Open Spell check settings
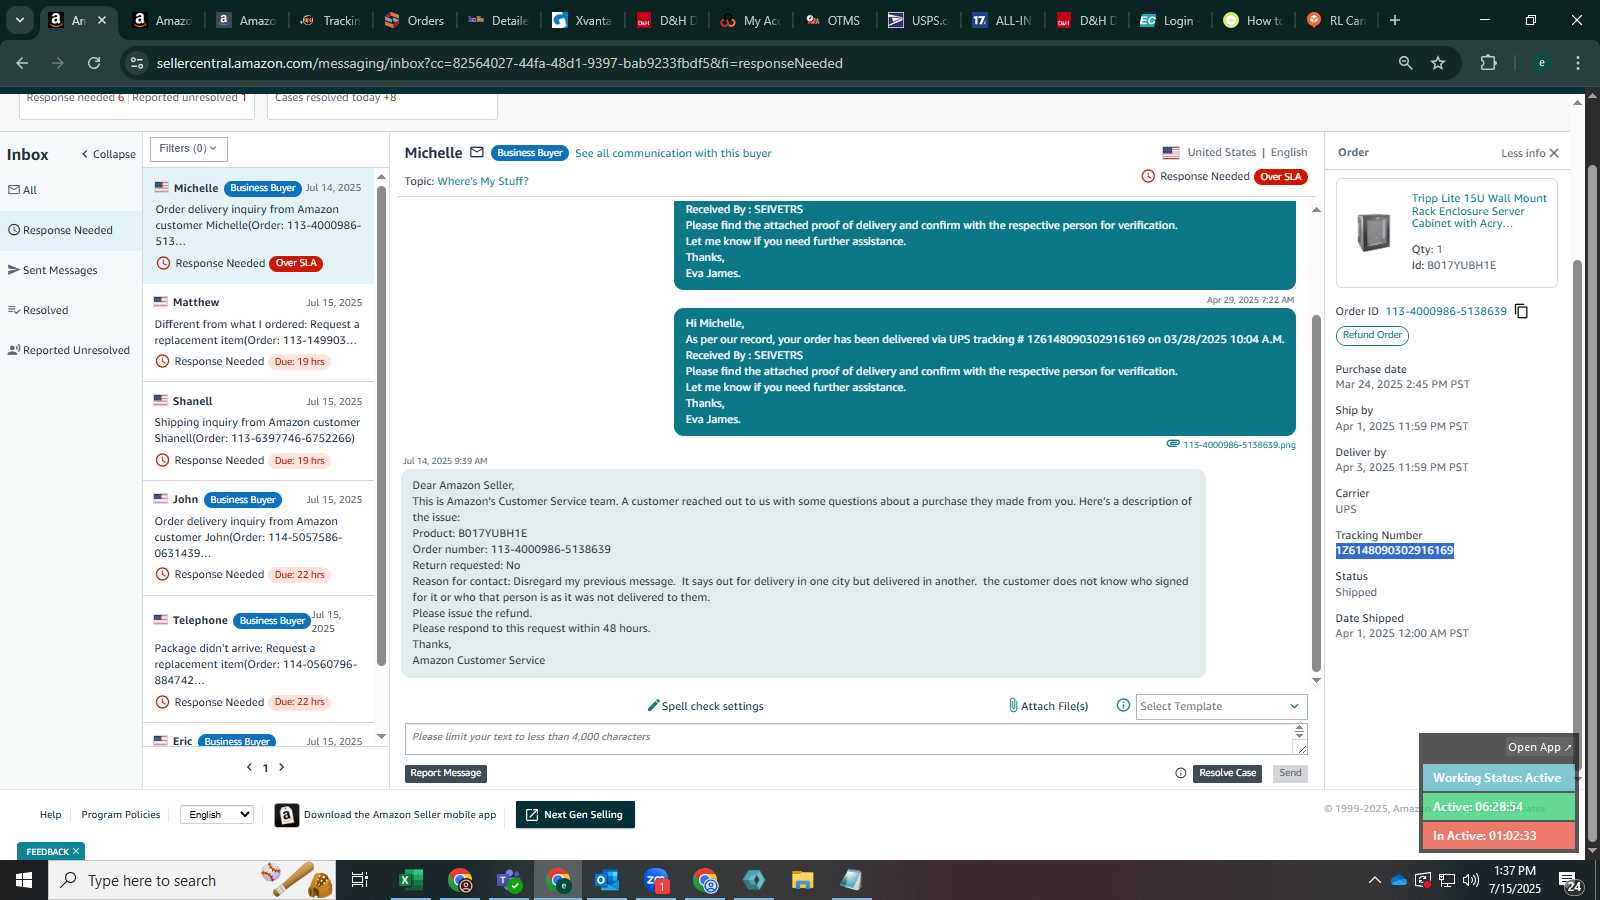The width and height of the screenshot is (1600, 900). (705, 706)
